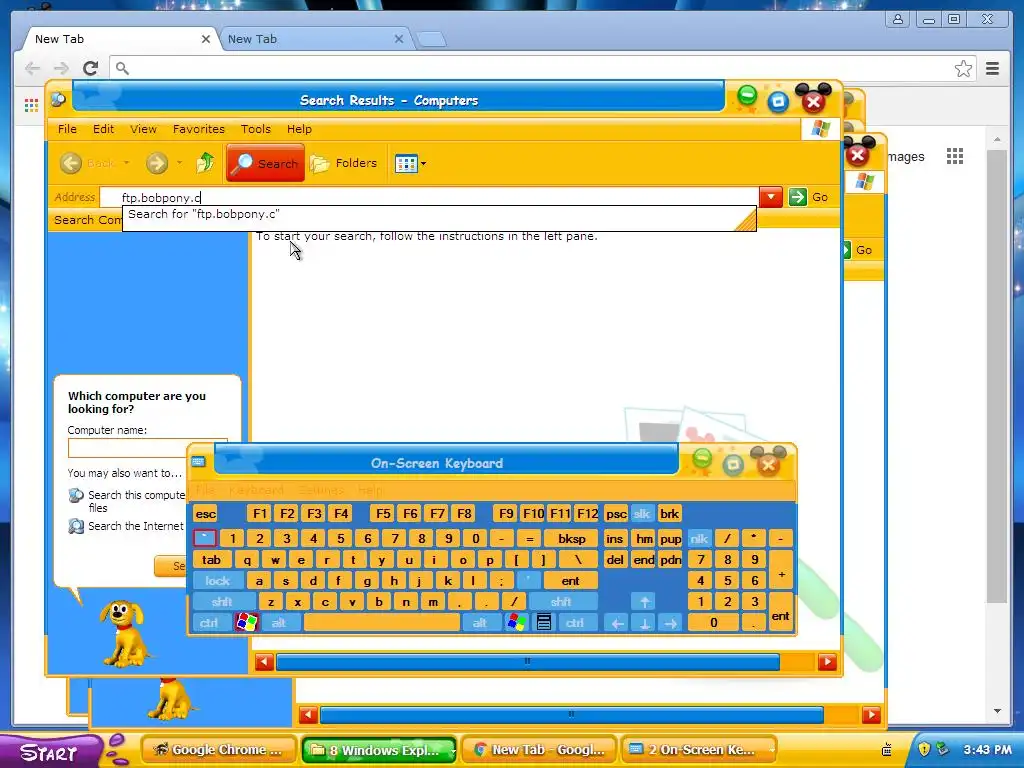Open the Favorites menu
The image size is (1024, 768).
point(199,129)
